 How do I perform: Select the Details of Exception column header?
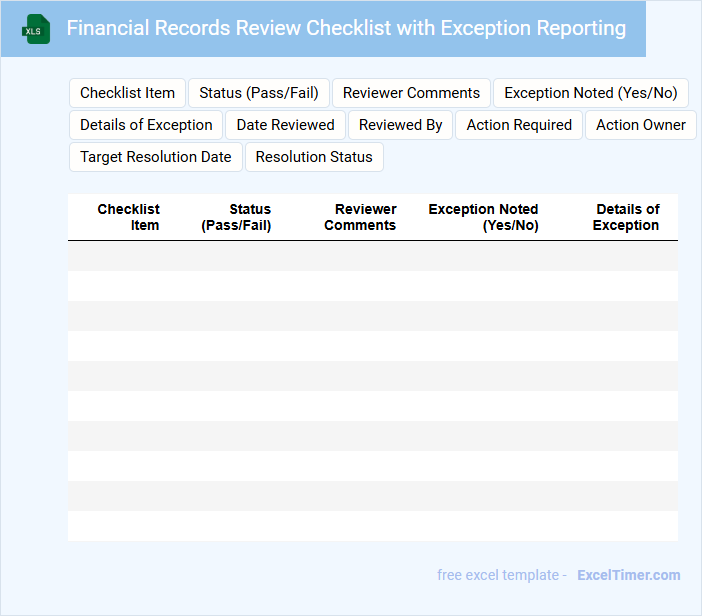click(x=626, y=217)
